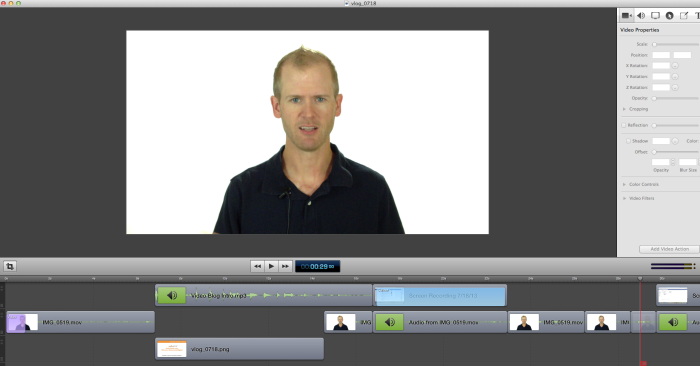Click the speaker icon on Audio from IMG_0519.mov
The width and height of the screenshot is (700, 366).
tap(390, 322)
